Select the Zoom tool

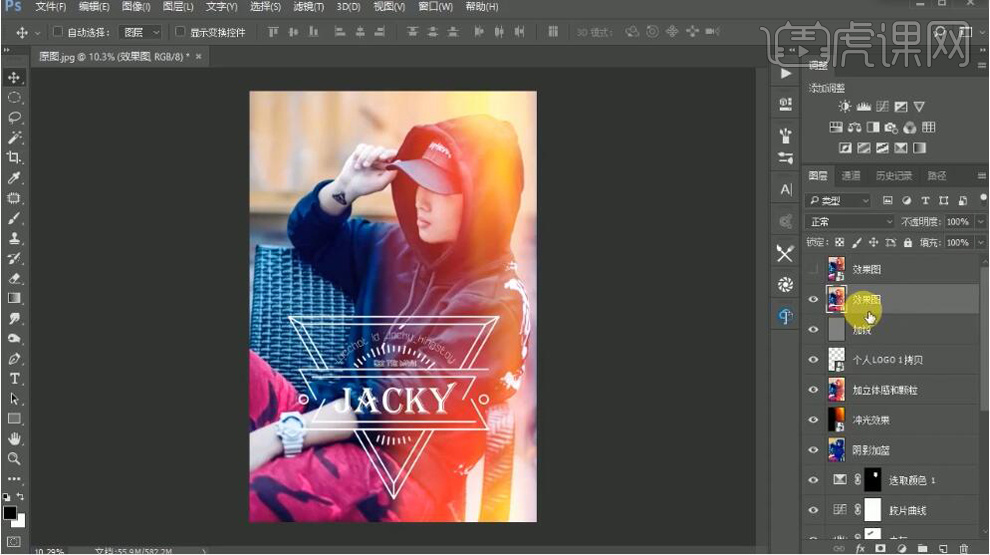pyautogui.click(x=14, y=459)
